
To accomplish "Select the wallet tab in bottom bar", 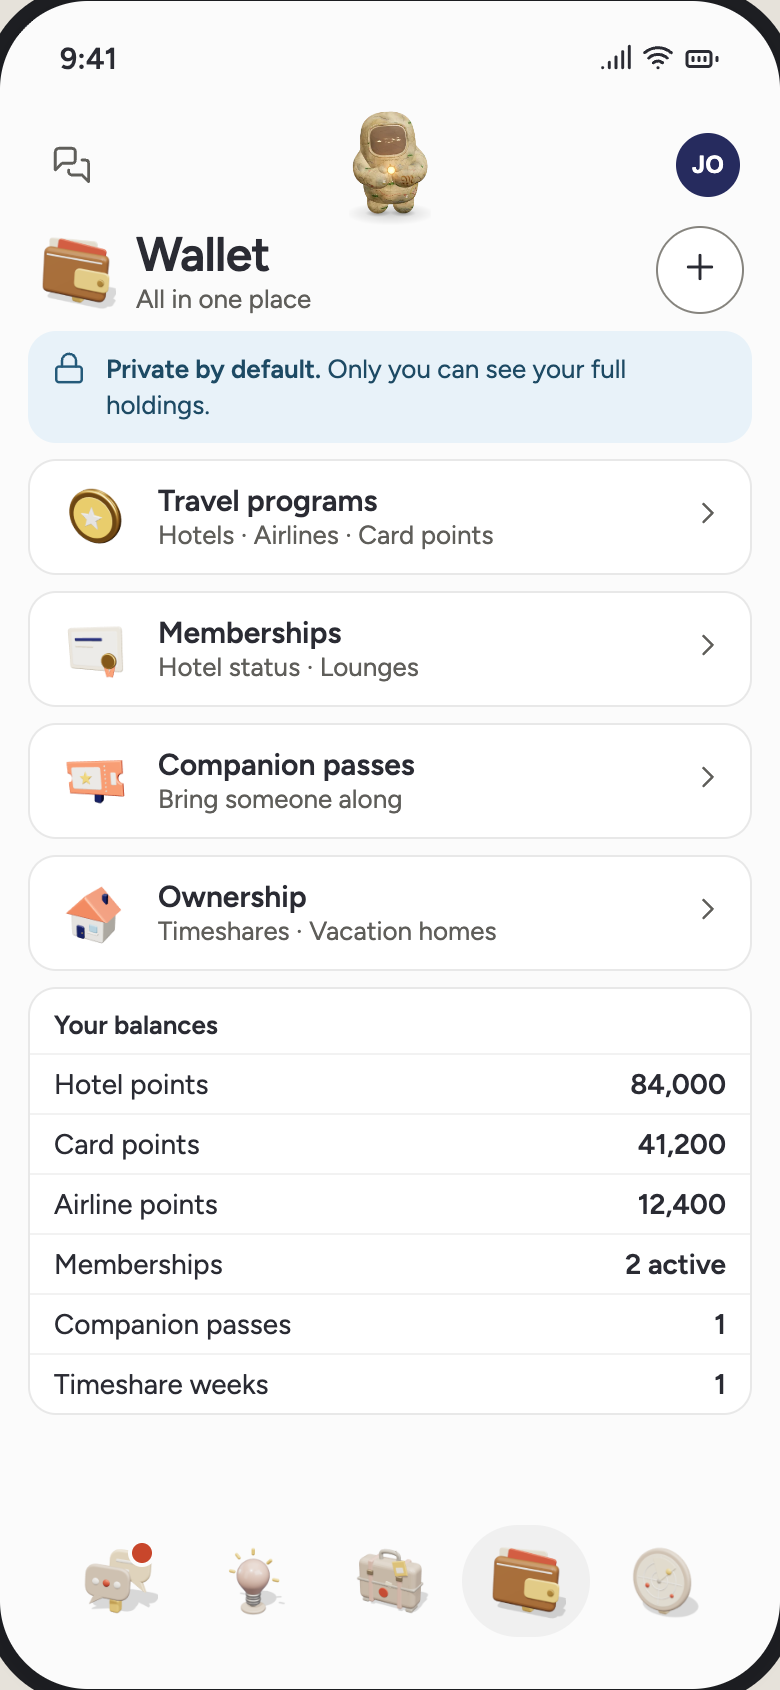I will point(526,1581).
